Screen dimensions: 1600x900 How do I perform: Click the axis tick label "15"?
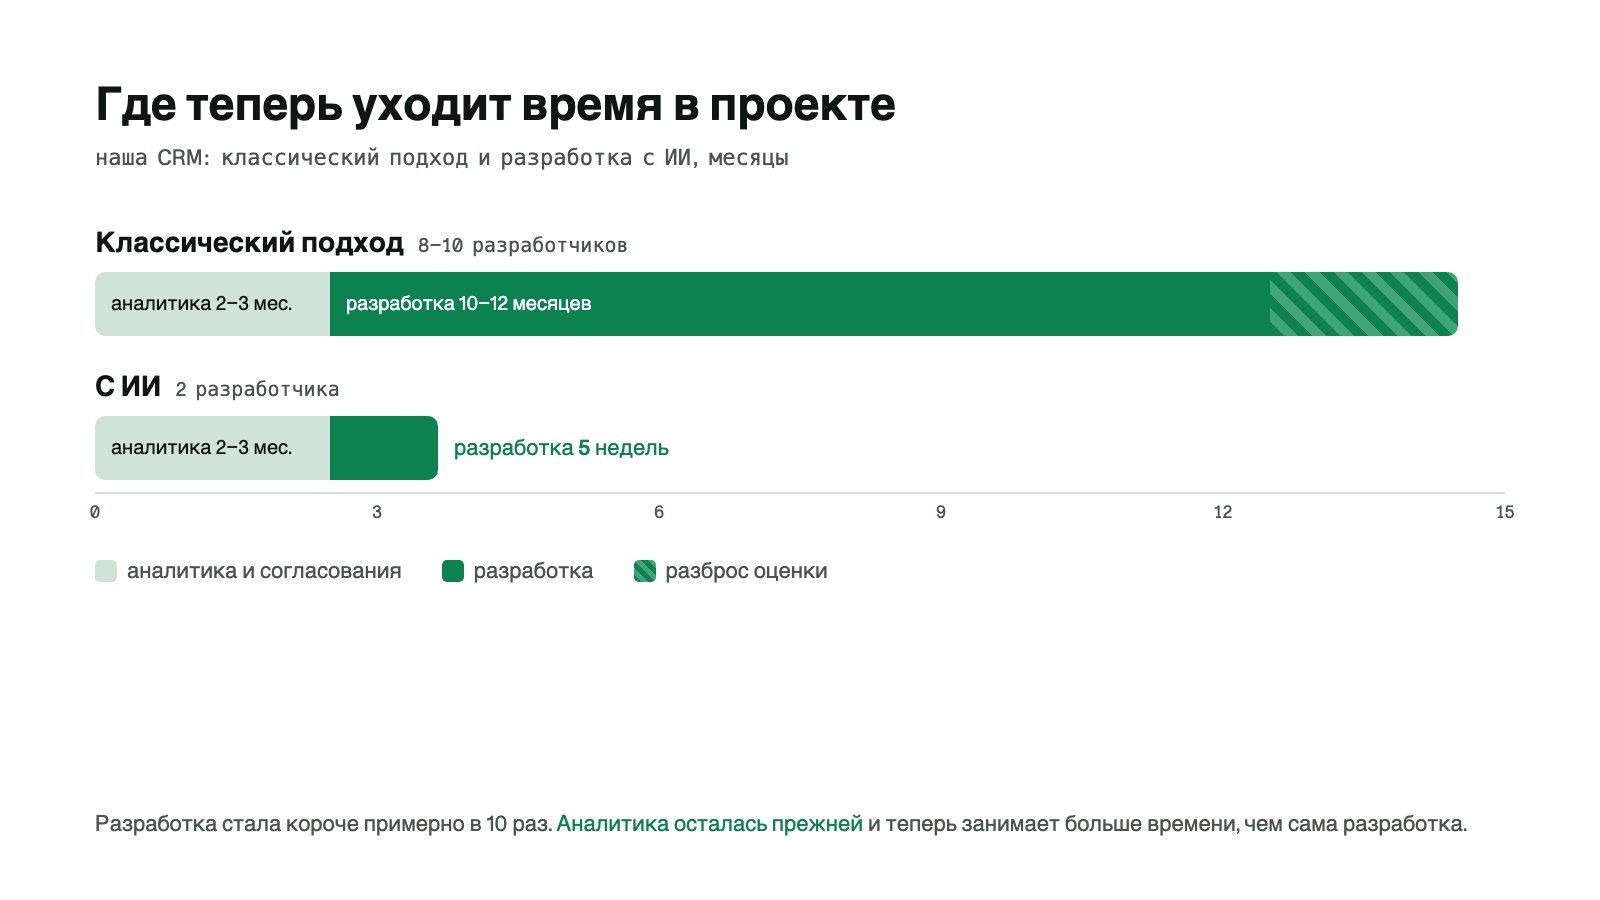point(1505,512)
